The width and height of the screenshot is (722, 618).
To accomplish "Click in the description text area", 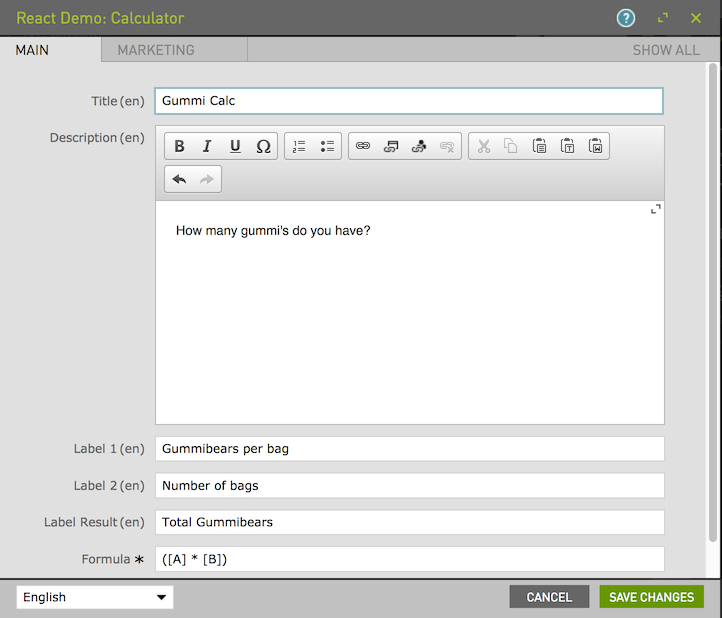I will click(x=410, y=312).
